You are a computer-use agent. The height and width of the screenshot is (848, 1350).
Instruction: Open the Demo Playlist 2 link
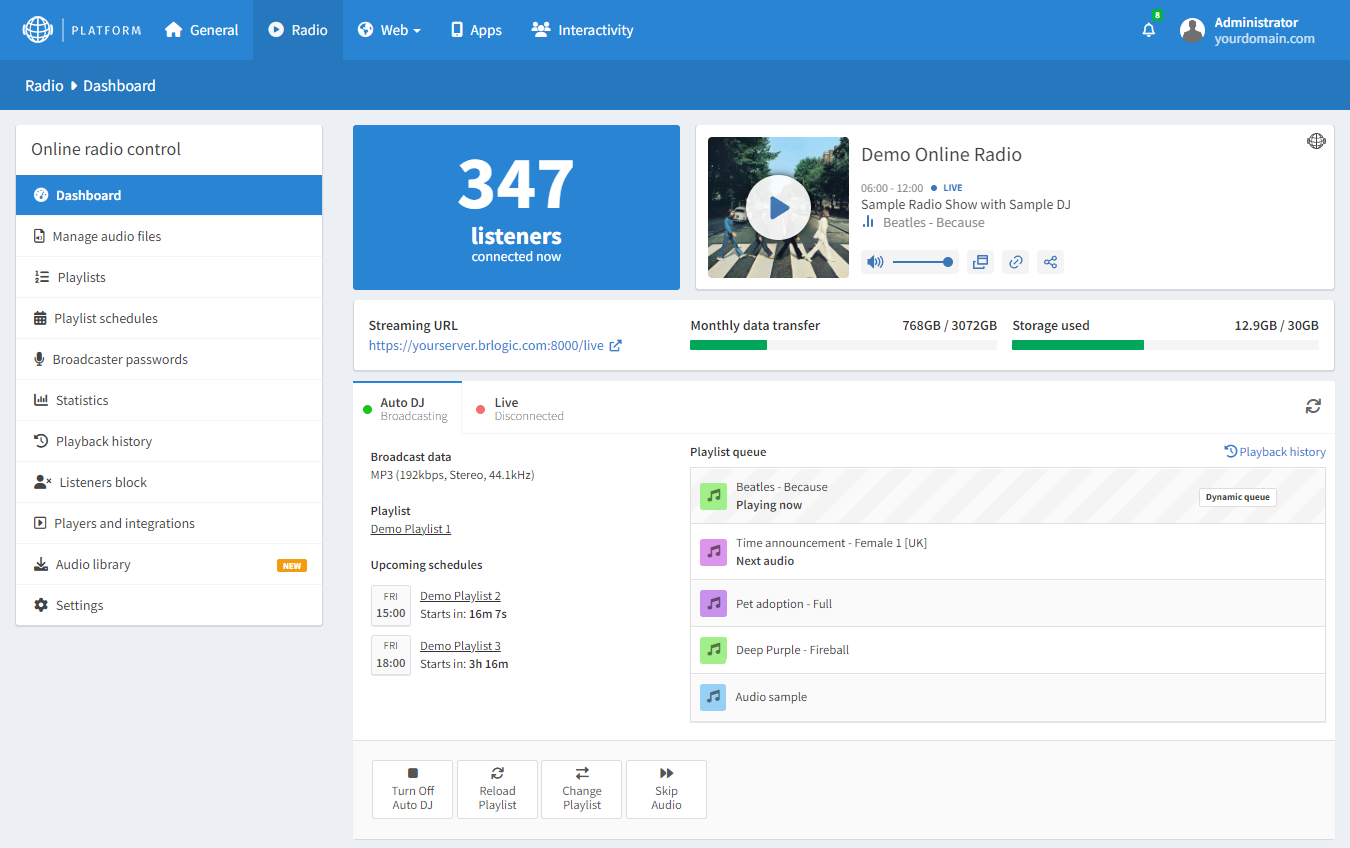[460, 596]
